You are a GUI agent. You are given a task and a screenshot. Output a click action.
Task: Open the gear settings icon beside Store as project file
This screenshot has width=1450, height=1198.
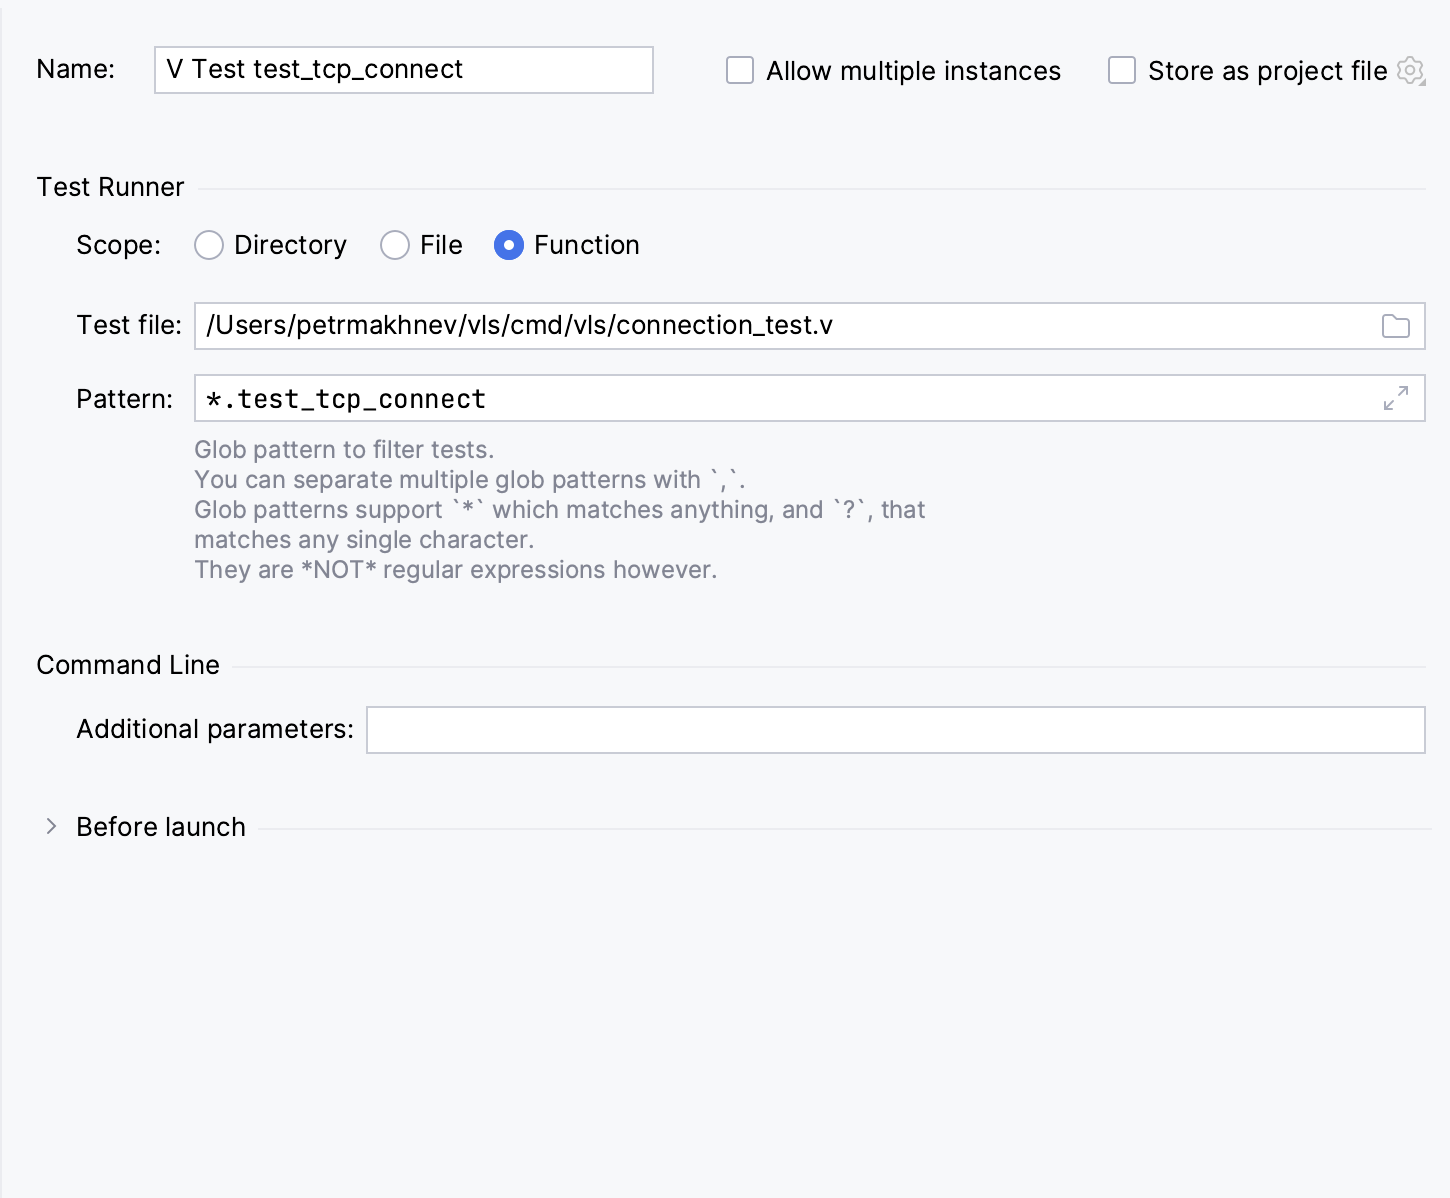click(1409, 71)
